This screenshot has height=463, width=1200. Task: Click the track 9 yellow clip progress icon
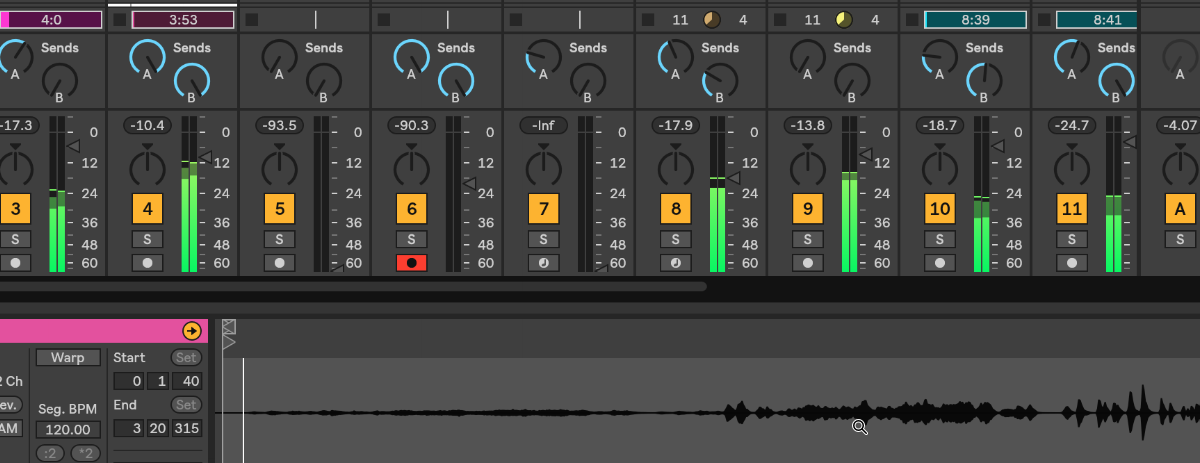(x=844, y=20)
